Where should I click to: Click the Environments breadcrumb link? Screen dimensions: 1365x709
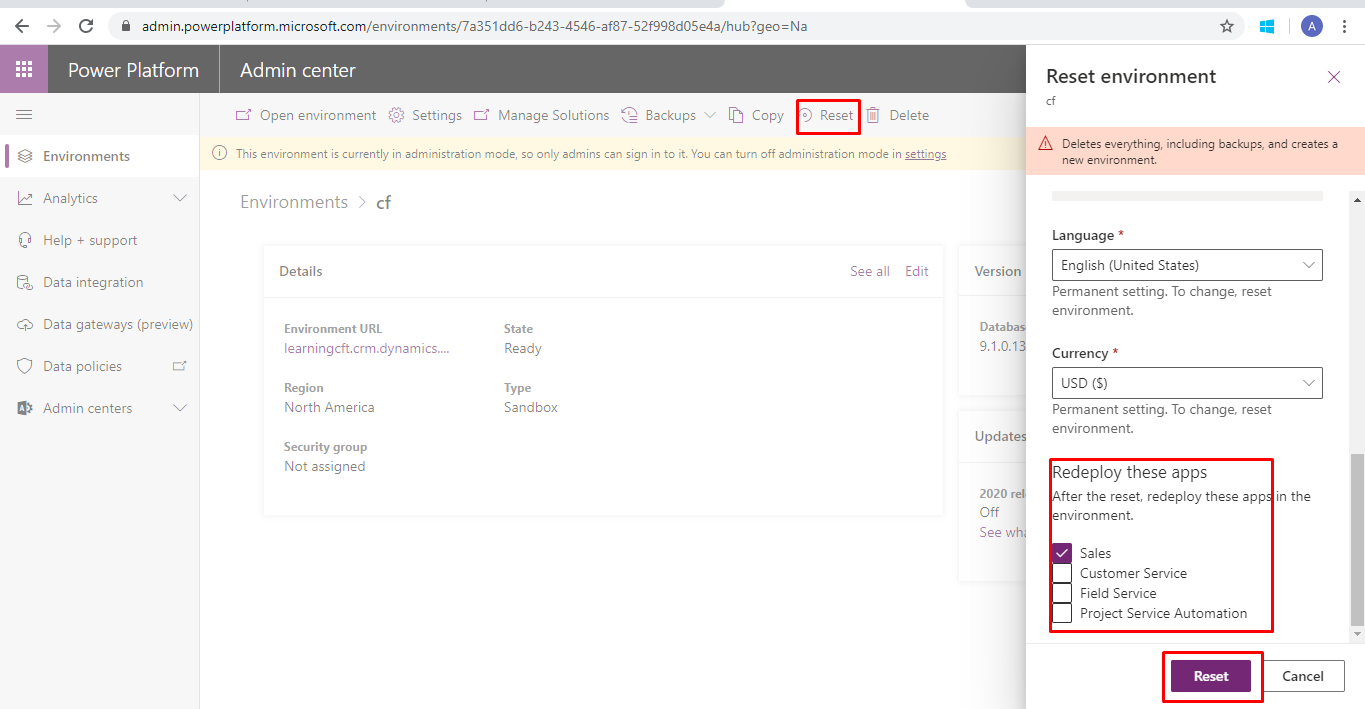pos(294,202)
